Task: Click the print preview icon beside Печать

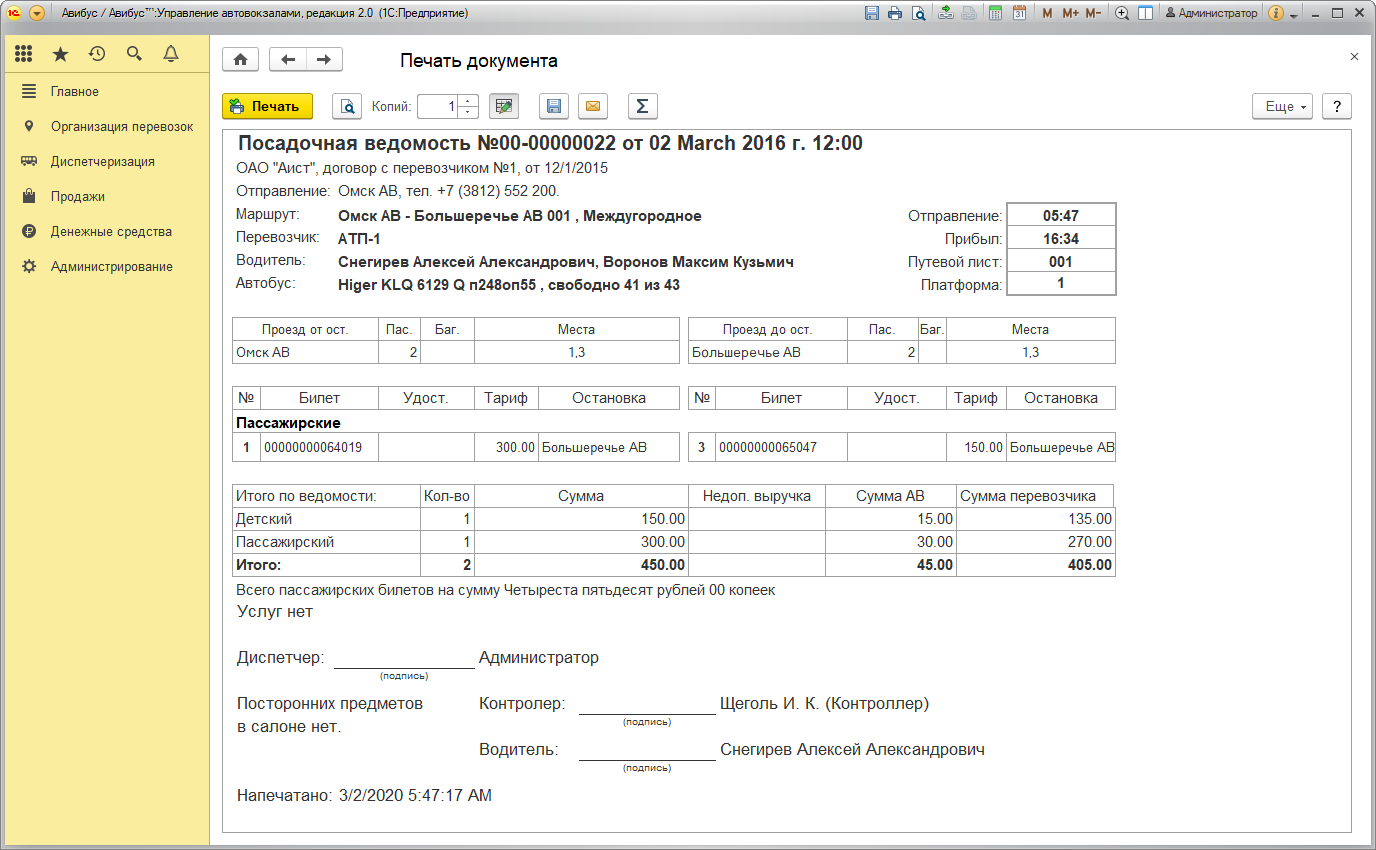Action: tap(347, 106)
